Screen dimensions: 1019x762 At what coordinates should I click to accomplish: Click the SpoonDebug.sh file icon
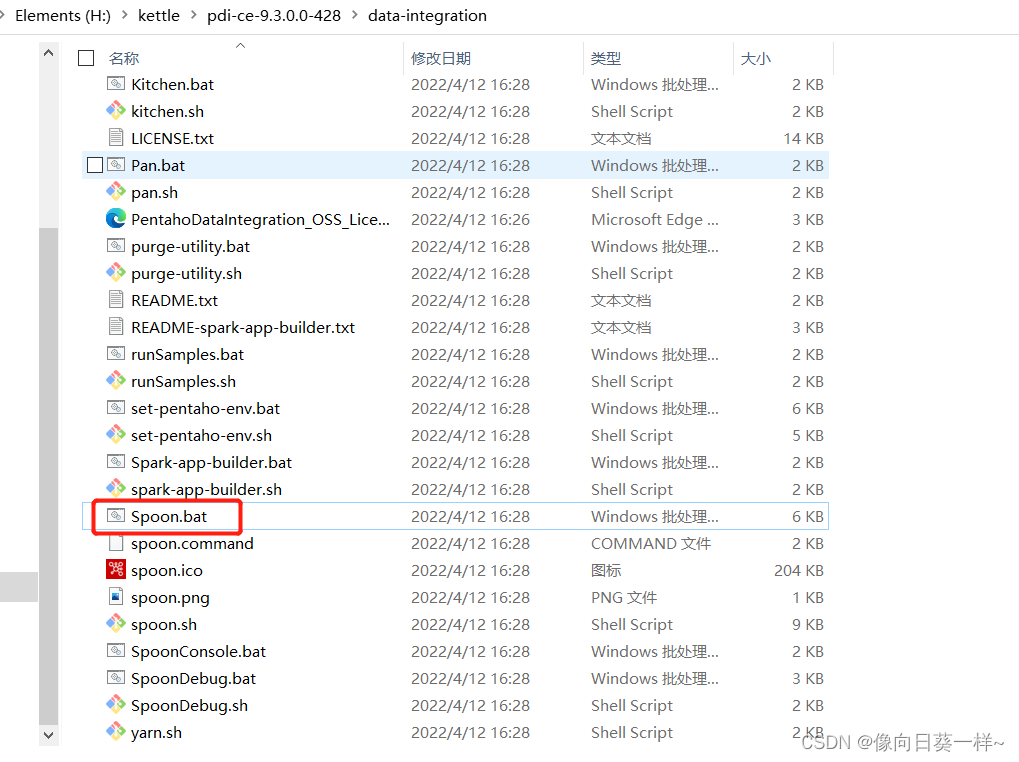coord(116,705)
